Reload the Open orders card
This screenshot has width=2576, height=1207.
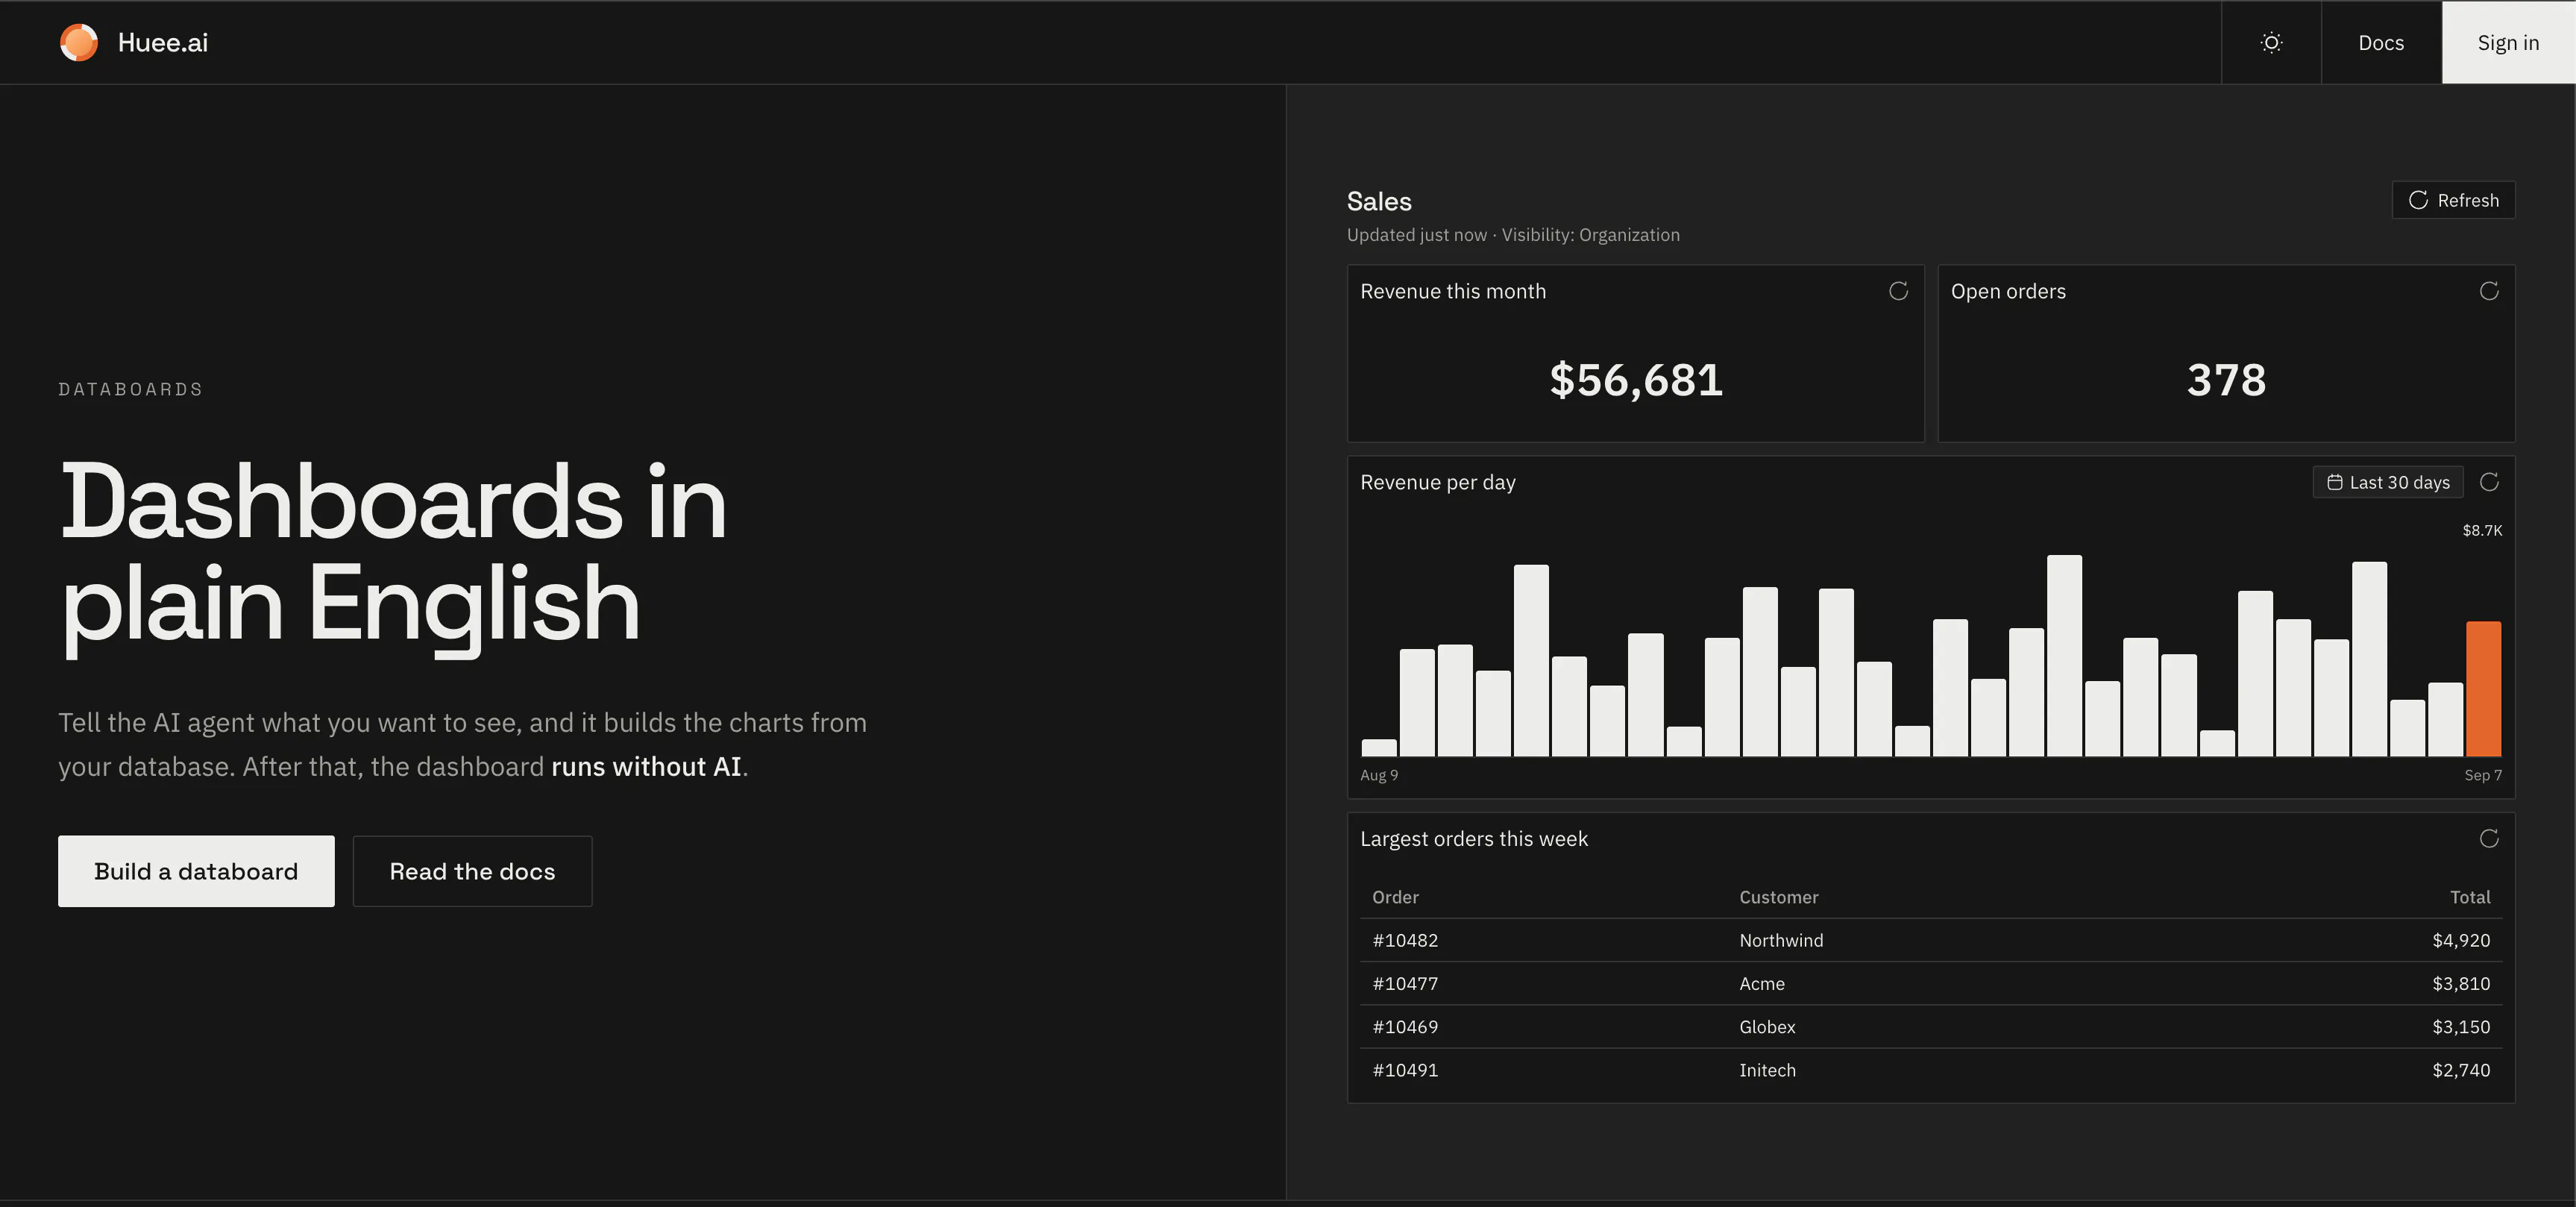(x=2489, y=291)
